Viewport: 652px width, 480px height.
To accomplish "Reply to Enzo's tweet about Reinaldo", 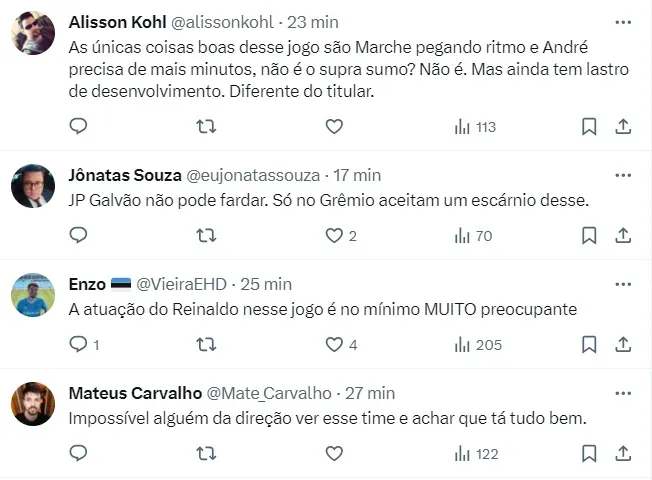I will click(x=79, y=345).
